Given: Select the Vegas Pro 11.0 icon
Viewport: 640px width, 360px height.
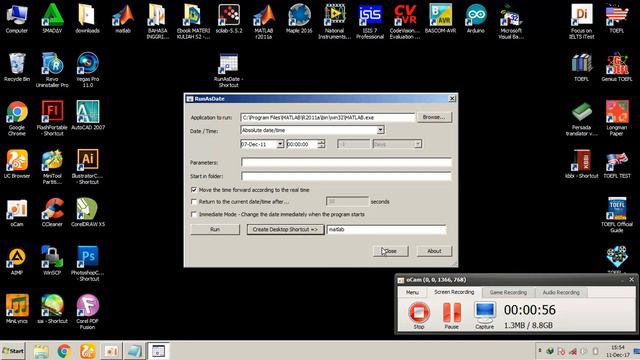Looking at the screenshot, I should pyautogui.click(x=87, y=70).
